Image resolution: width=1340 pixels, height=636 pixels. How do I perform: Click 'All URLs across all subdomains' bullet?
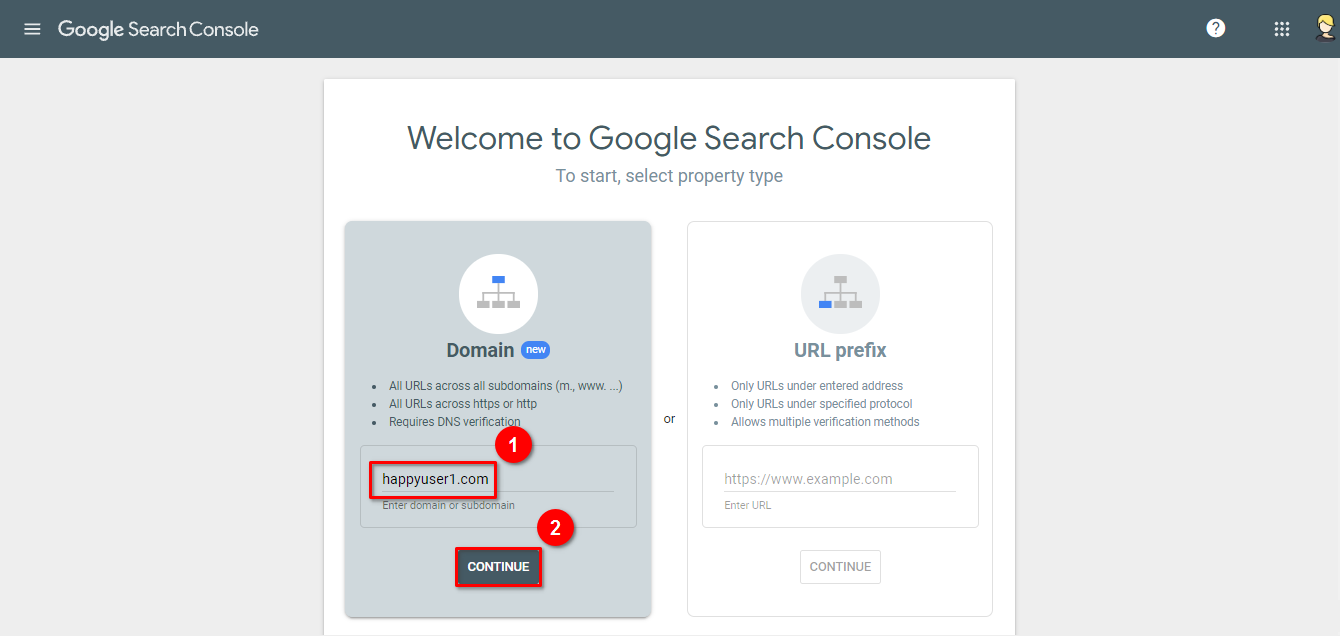506,386
